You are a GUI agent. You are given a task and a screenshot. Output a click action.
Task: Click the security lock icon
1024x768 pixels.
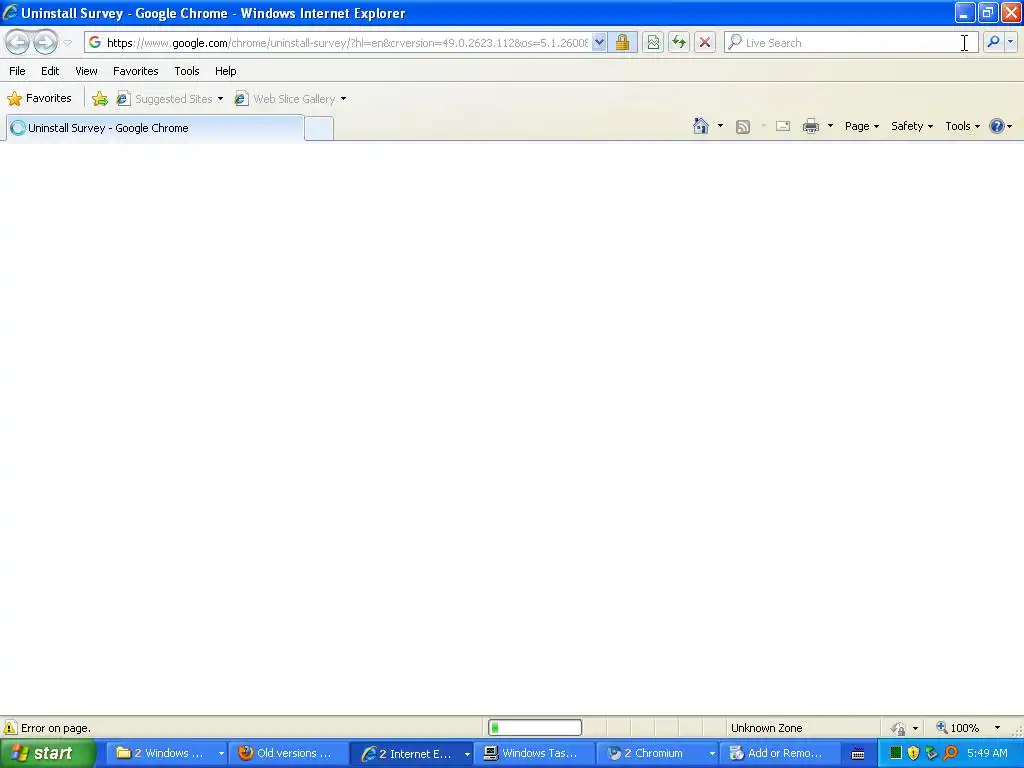622,42
